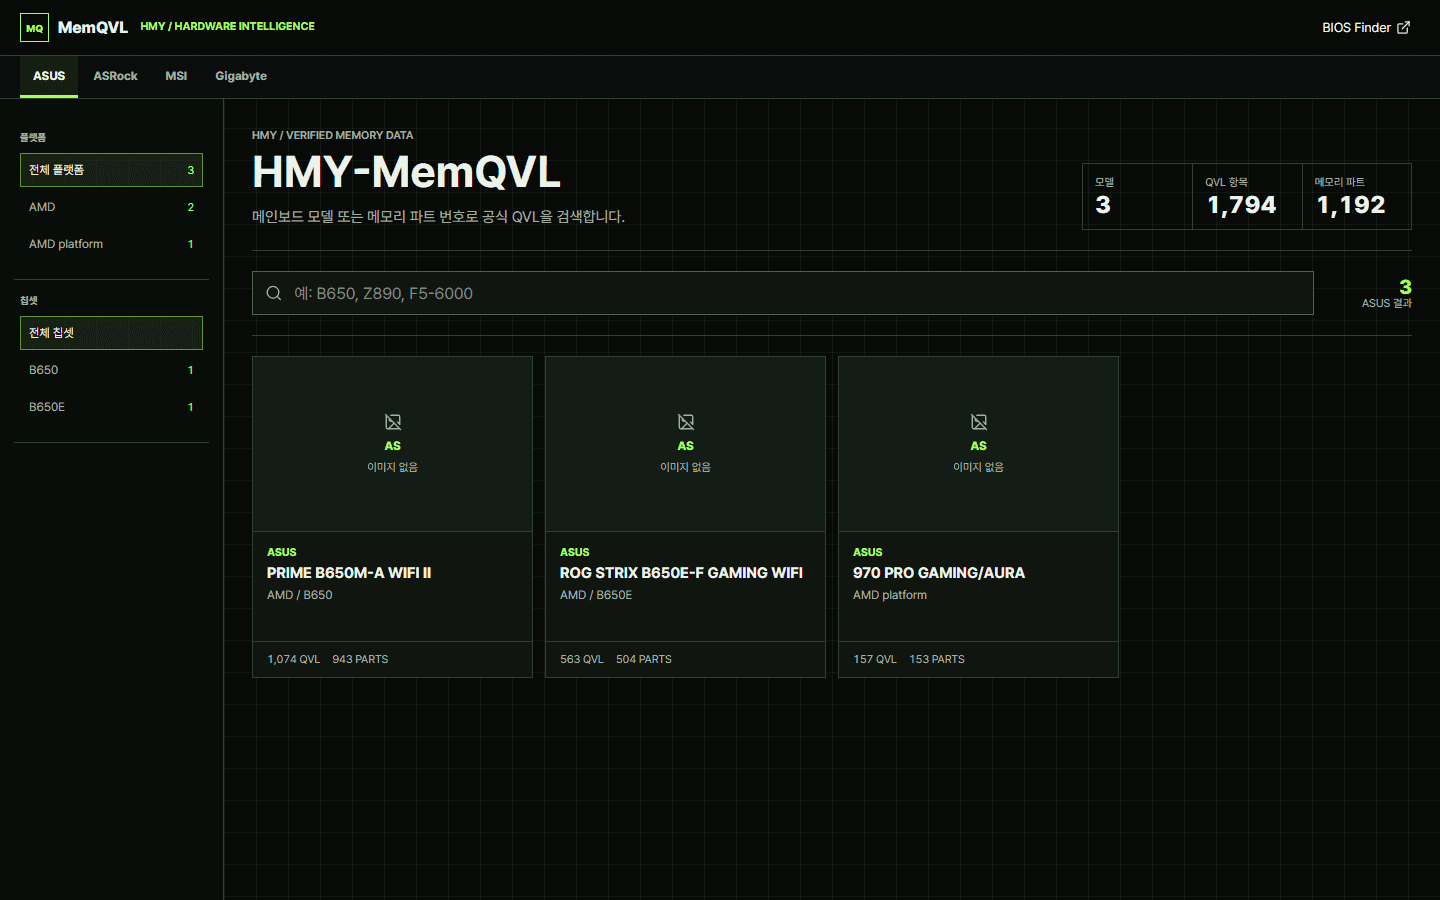Focus the QVL search input field
Image resolution: width=1440 pixels, height=900 pixels.
coord(783,293)
